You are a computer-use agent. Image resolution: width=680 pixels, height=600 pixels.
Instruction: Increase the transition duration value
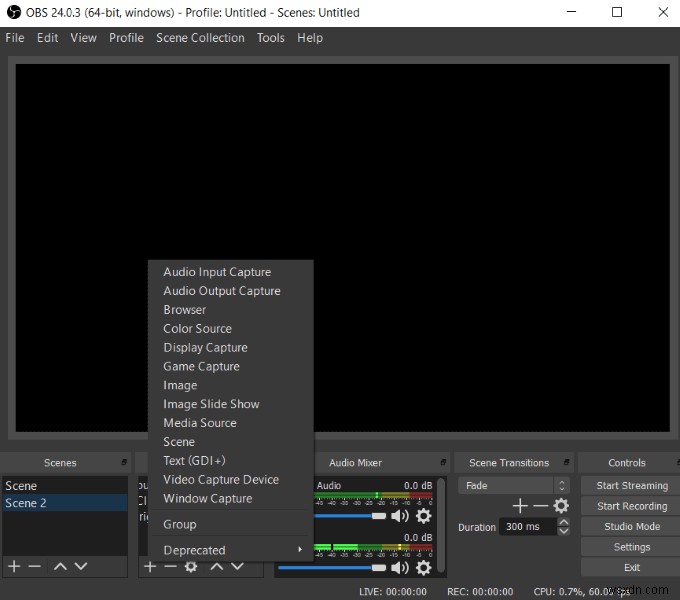[563, 522]
